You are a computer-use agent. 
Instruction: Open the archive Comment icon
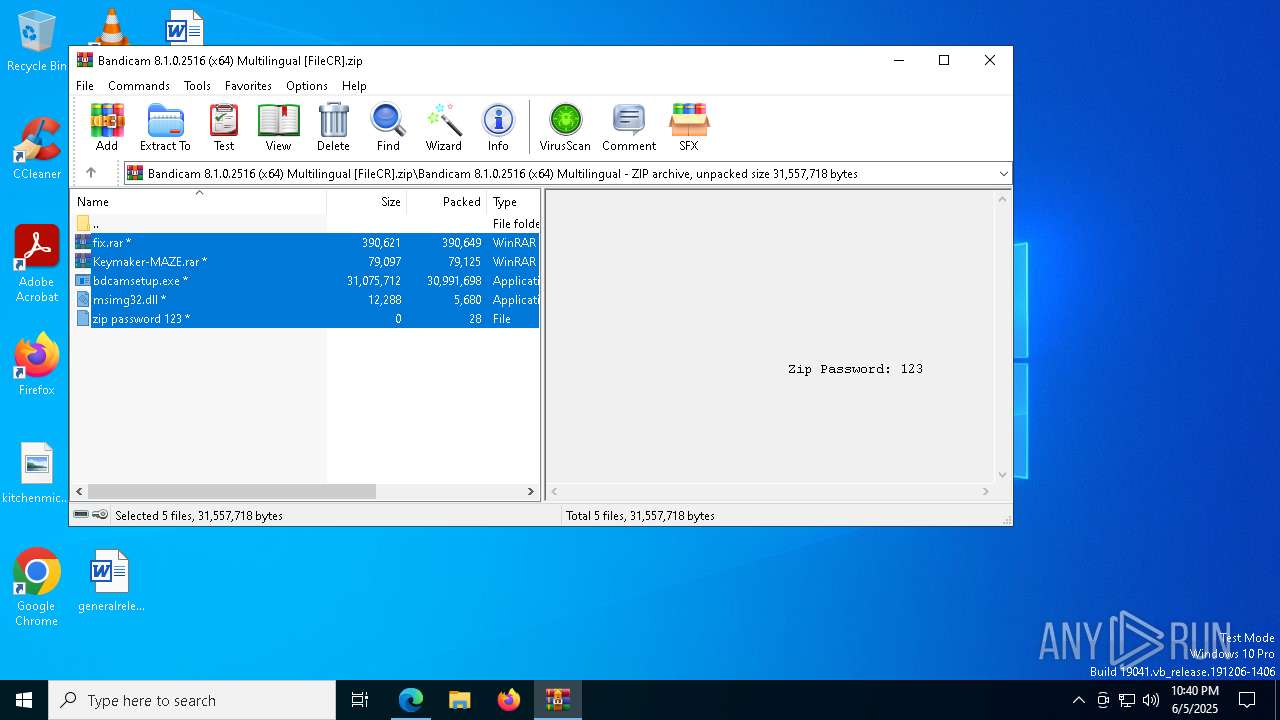point(629,127)
